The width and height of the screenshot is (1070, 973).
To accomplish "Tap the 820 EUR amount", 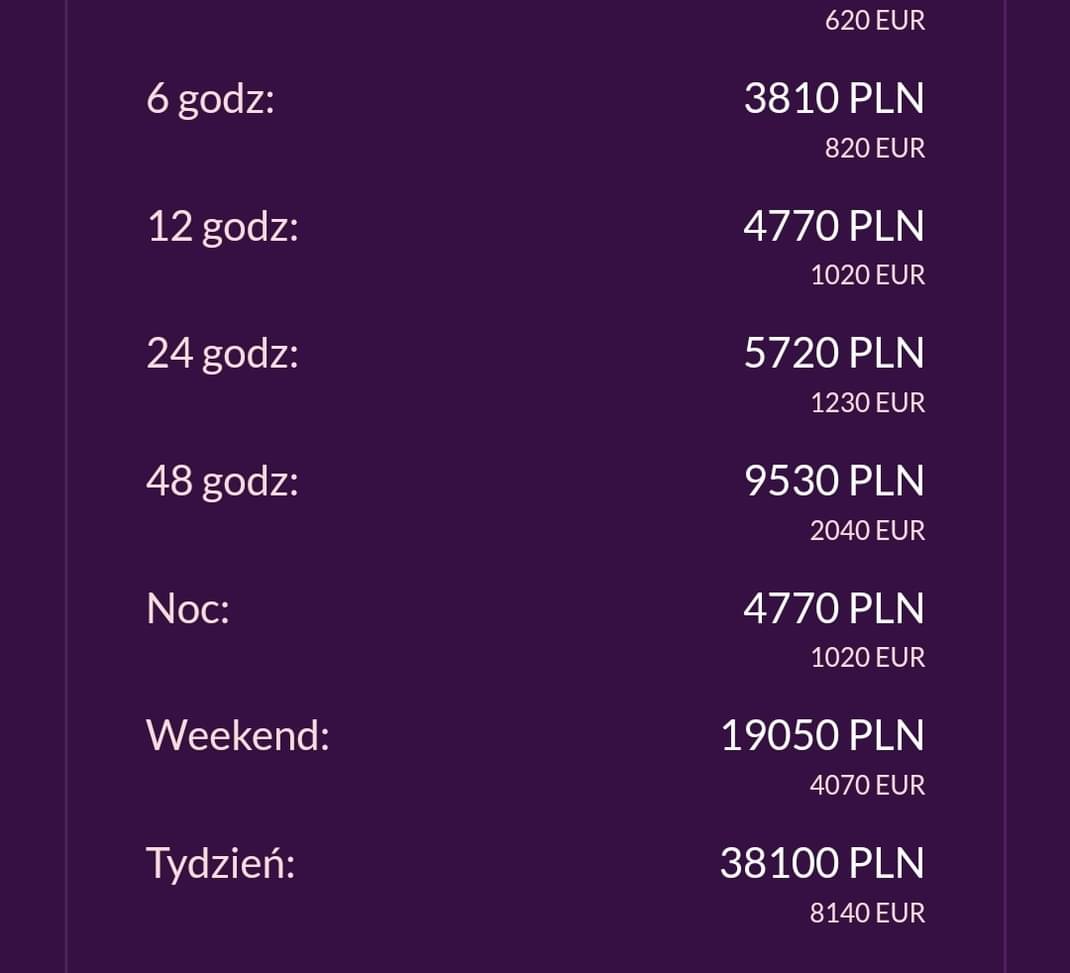I will (875, 148).
